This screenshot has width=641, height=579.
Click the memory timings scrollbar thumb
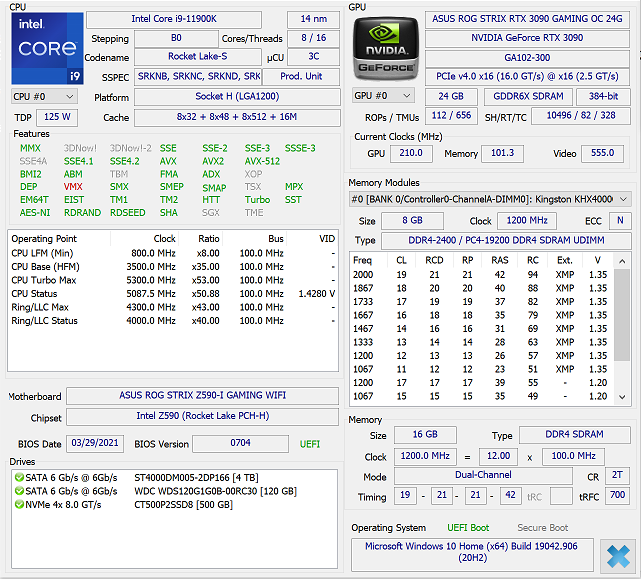pyautogui.click(x=622, y=315)
